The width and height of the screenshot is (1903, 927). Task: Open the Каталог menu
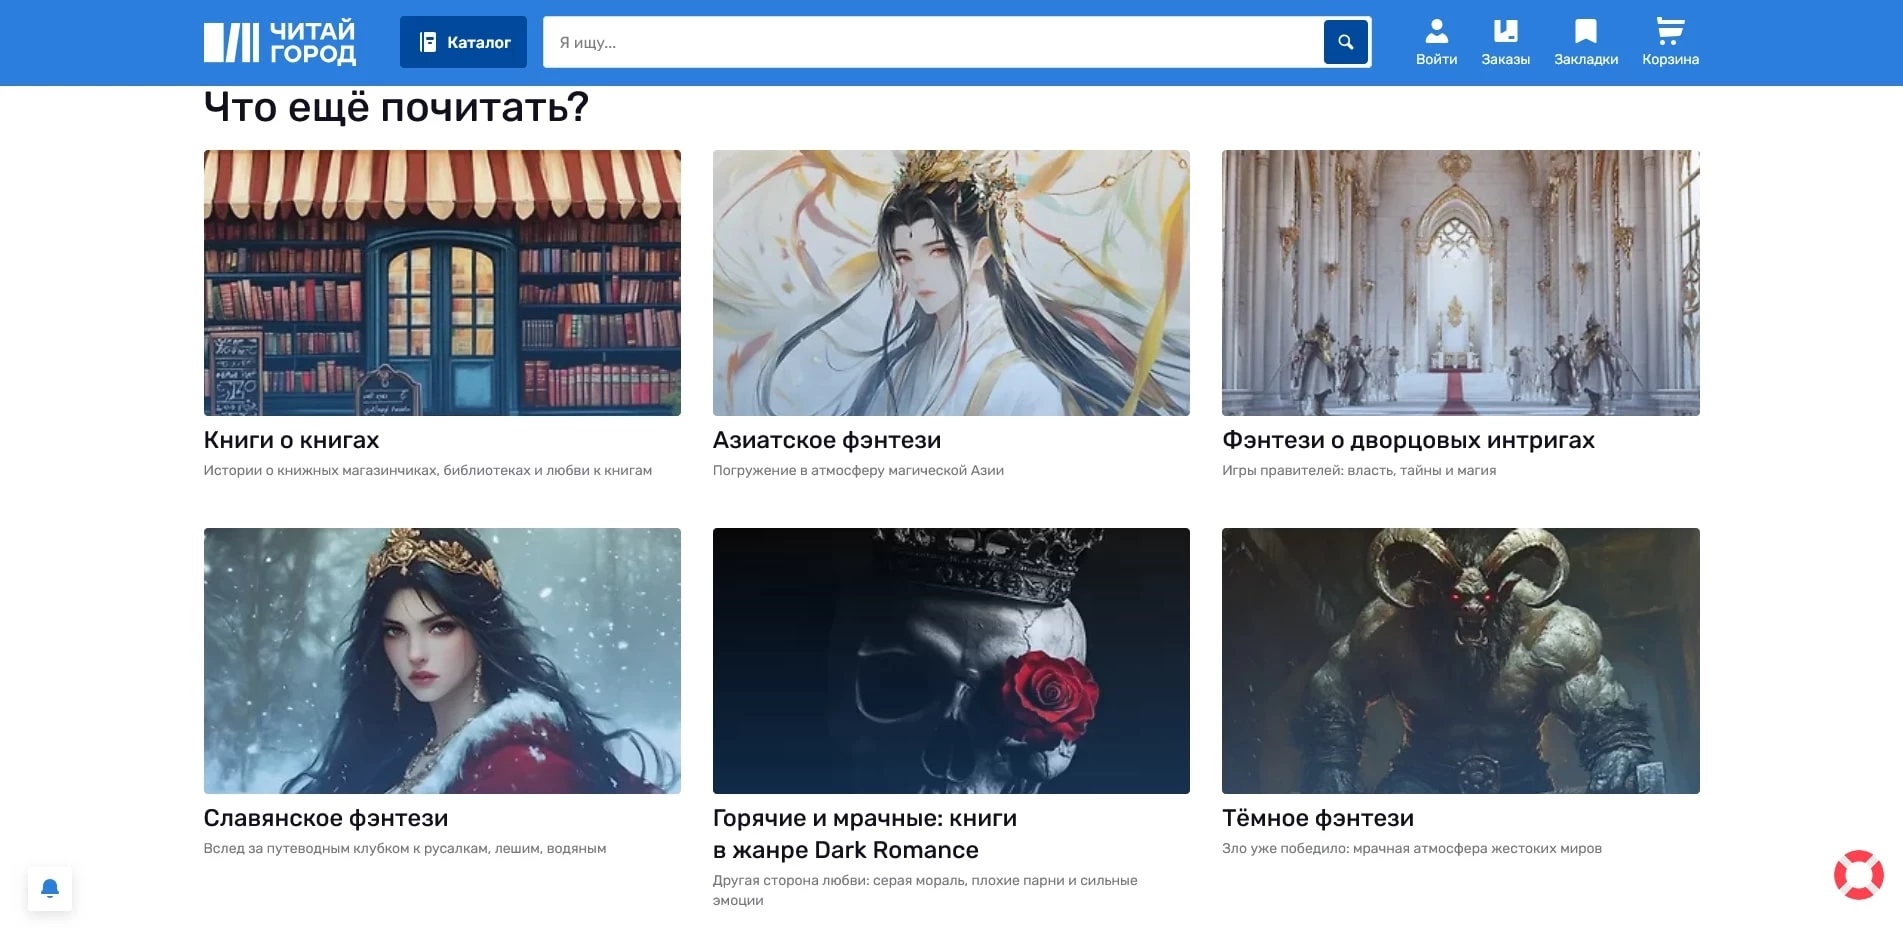[463, 42]
